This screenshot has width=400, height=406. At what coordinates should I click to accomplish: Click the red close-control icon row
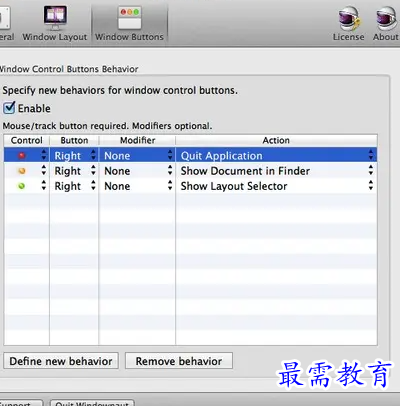pos(22,155)
